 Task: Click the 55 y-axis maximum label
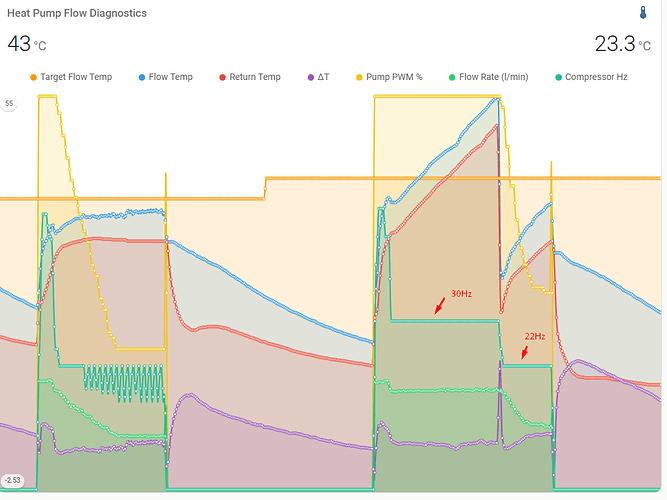click(x=9, y=103)
